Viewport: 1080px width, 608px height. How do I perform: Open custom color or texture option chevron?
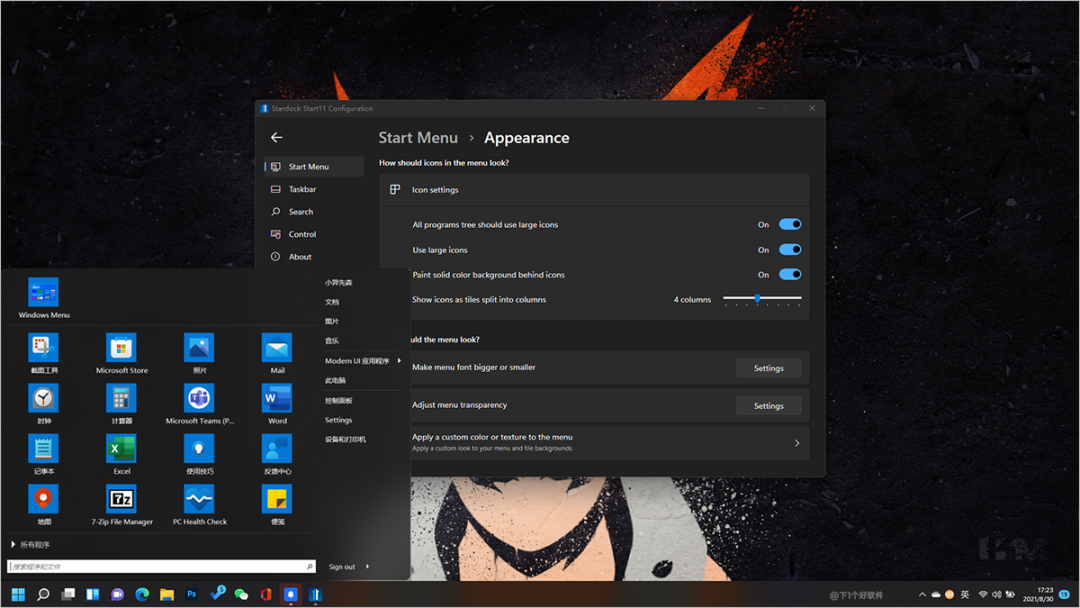(796, 443)
